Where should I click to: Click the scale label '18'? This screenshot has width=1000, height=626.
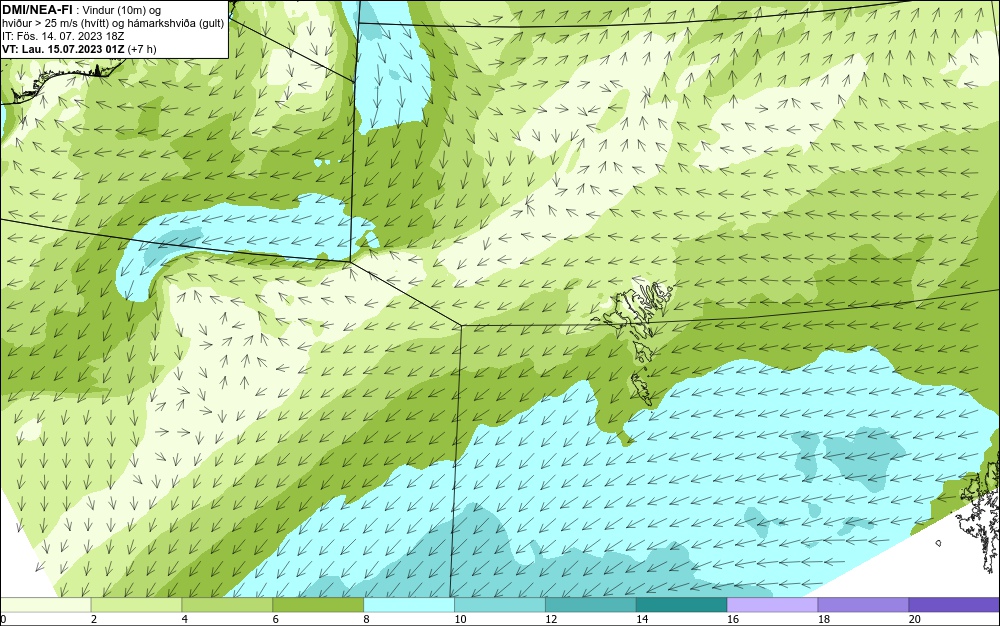(x=823, y=619)
